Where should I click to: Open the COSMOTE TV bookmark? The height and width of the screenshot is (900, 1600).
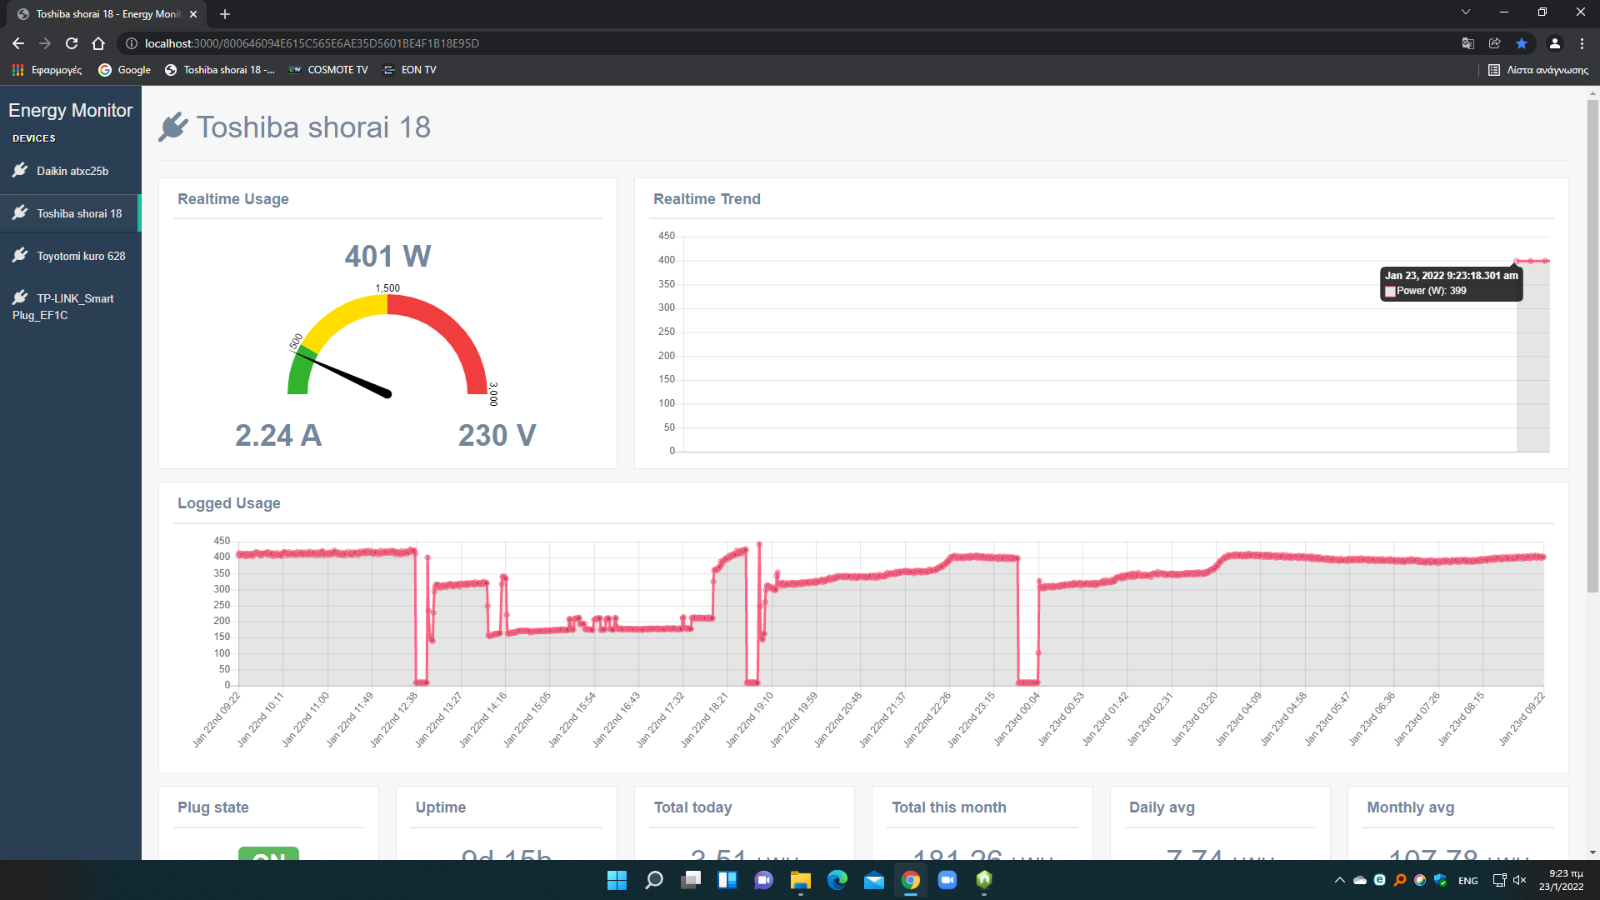tap(328, 70)
